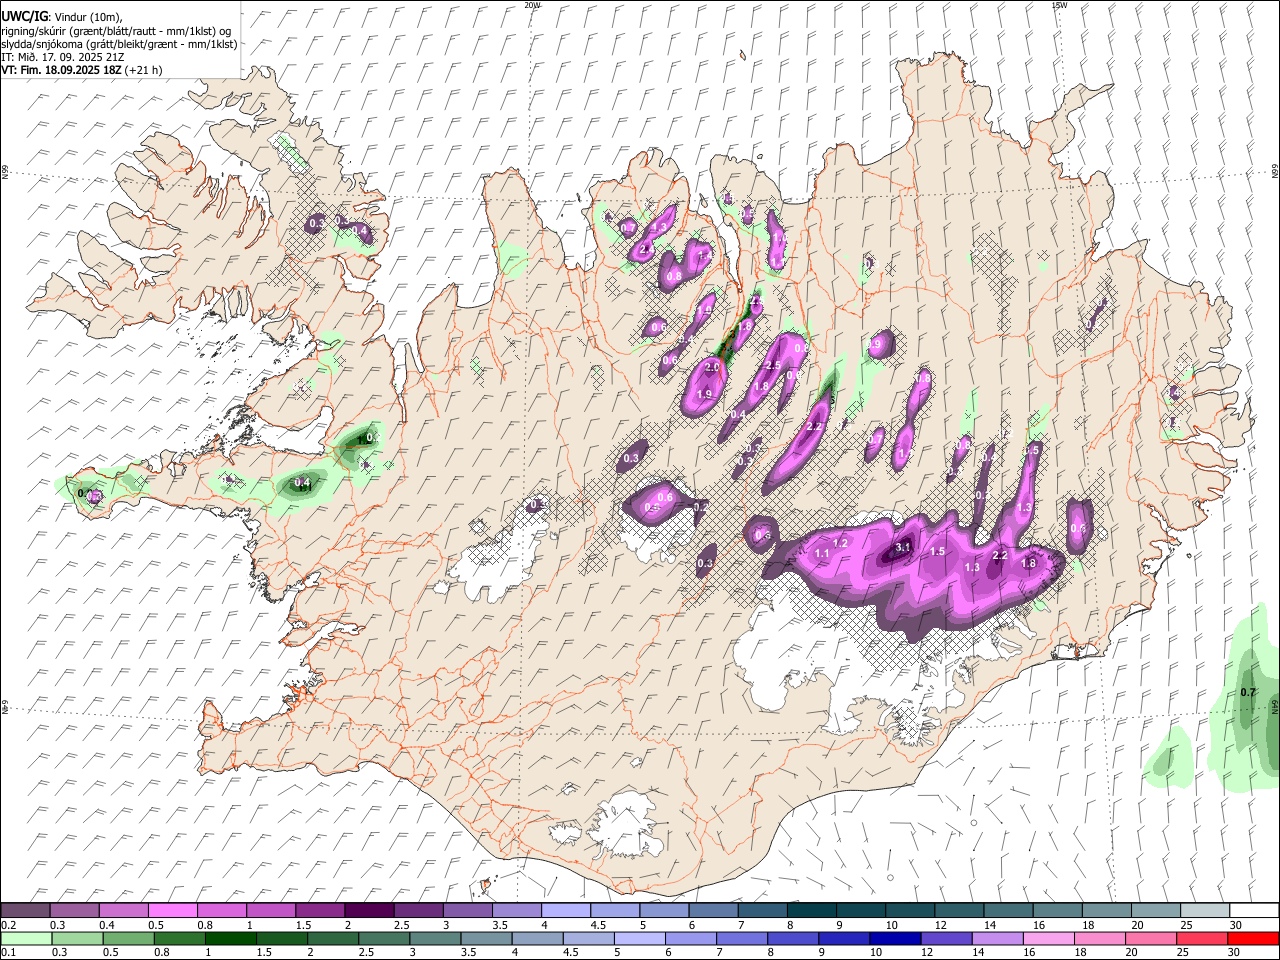Click the bright pink top-row swatch between 0.5 and 0.8

click(172, 911)
